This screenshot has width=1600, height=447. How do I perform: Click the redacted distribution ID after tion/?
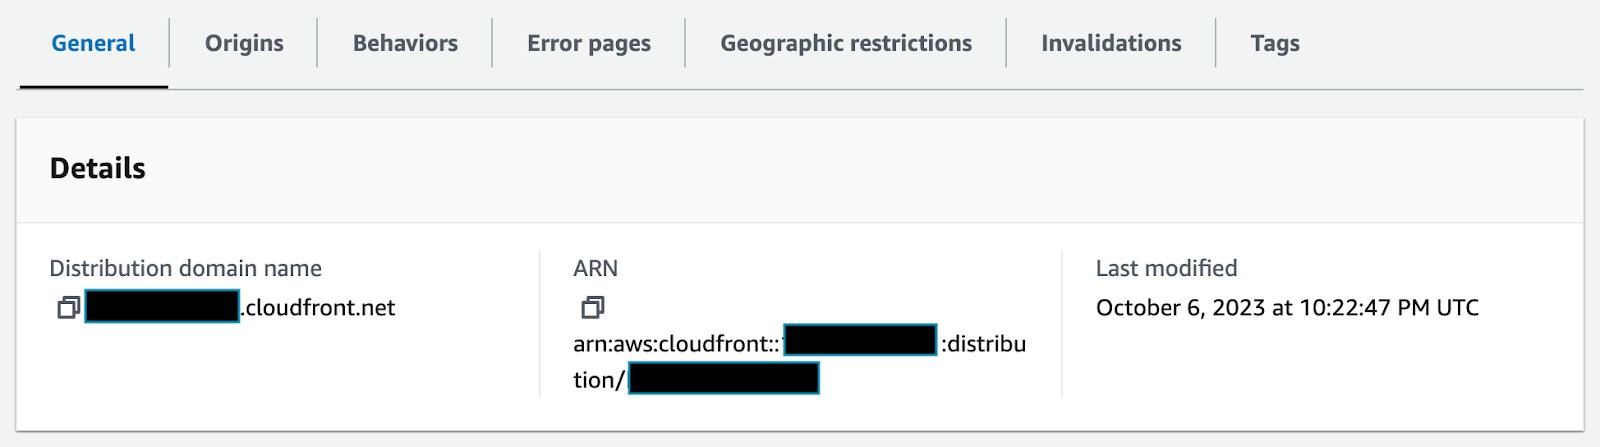coord(723,379)
